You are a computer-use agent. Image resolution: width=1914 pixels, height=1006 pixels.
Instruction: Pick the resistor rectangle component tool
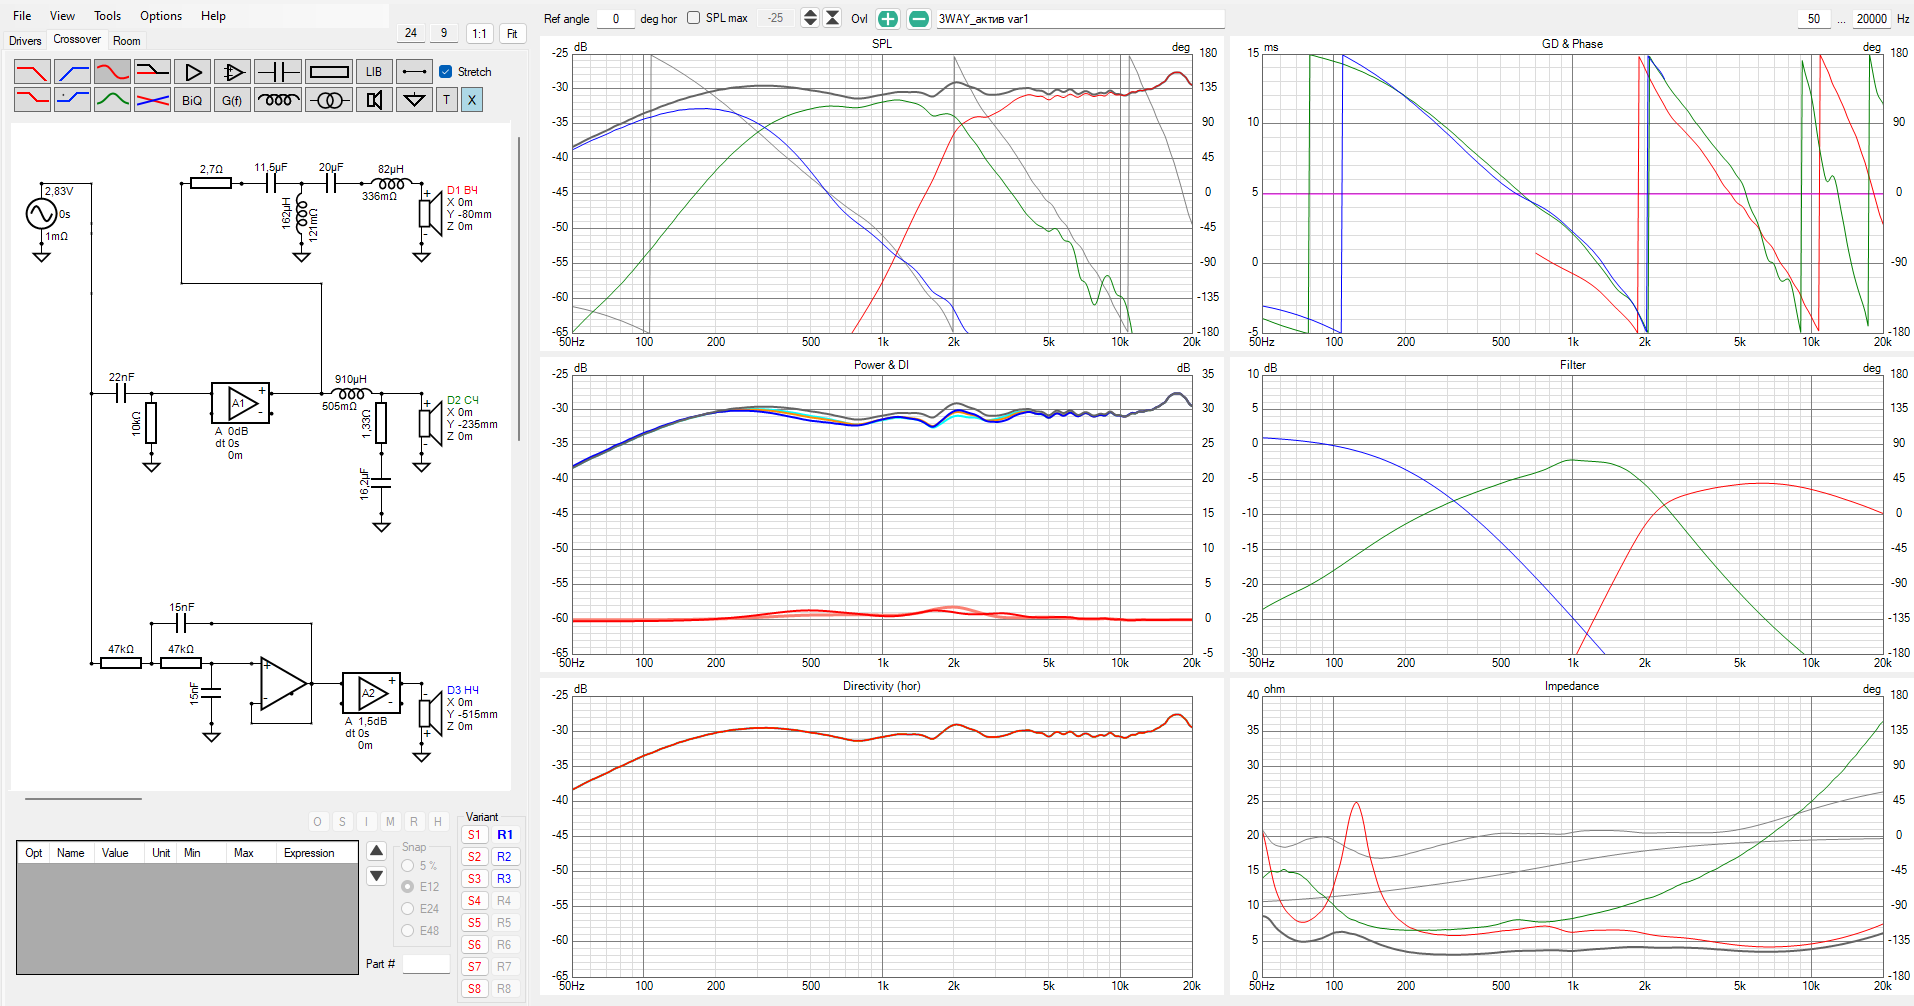[x=329, y=72]
